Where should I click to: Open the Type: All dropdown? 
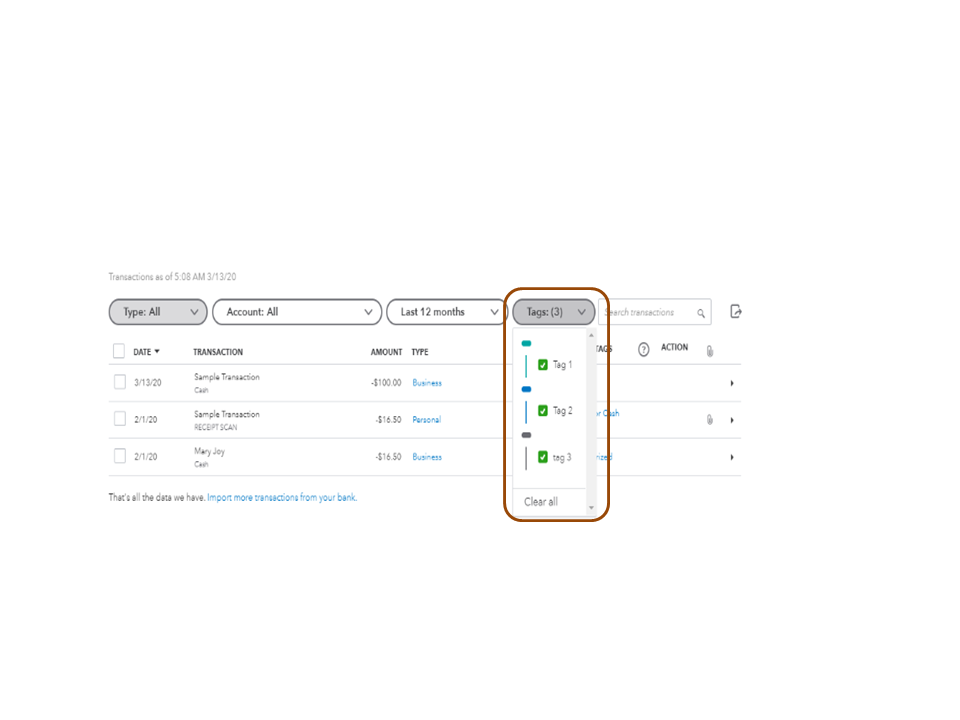click(x=158, y=312)
